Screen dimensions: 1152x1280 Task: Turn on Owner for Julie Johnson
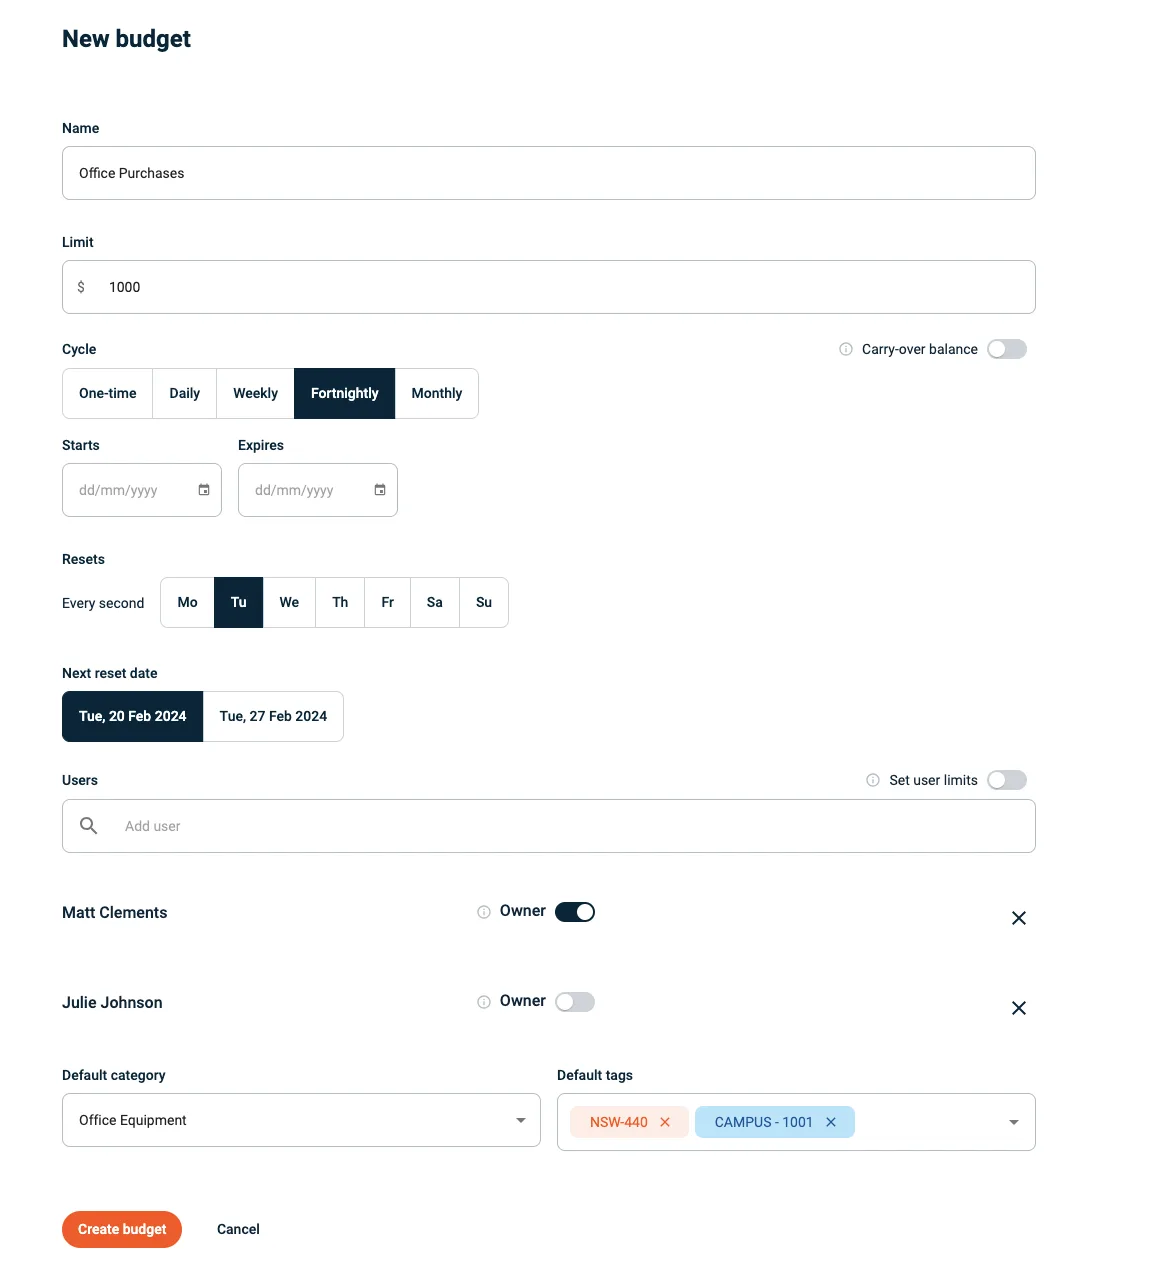pyautogui.click(x=575, y=1001)
